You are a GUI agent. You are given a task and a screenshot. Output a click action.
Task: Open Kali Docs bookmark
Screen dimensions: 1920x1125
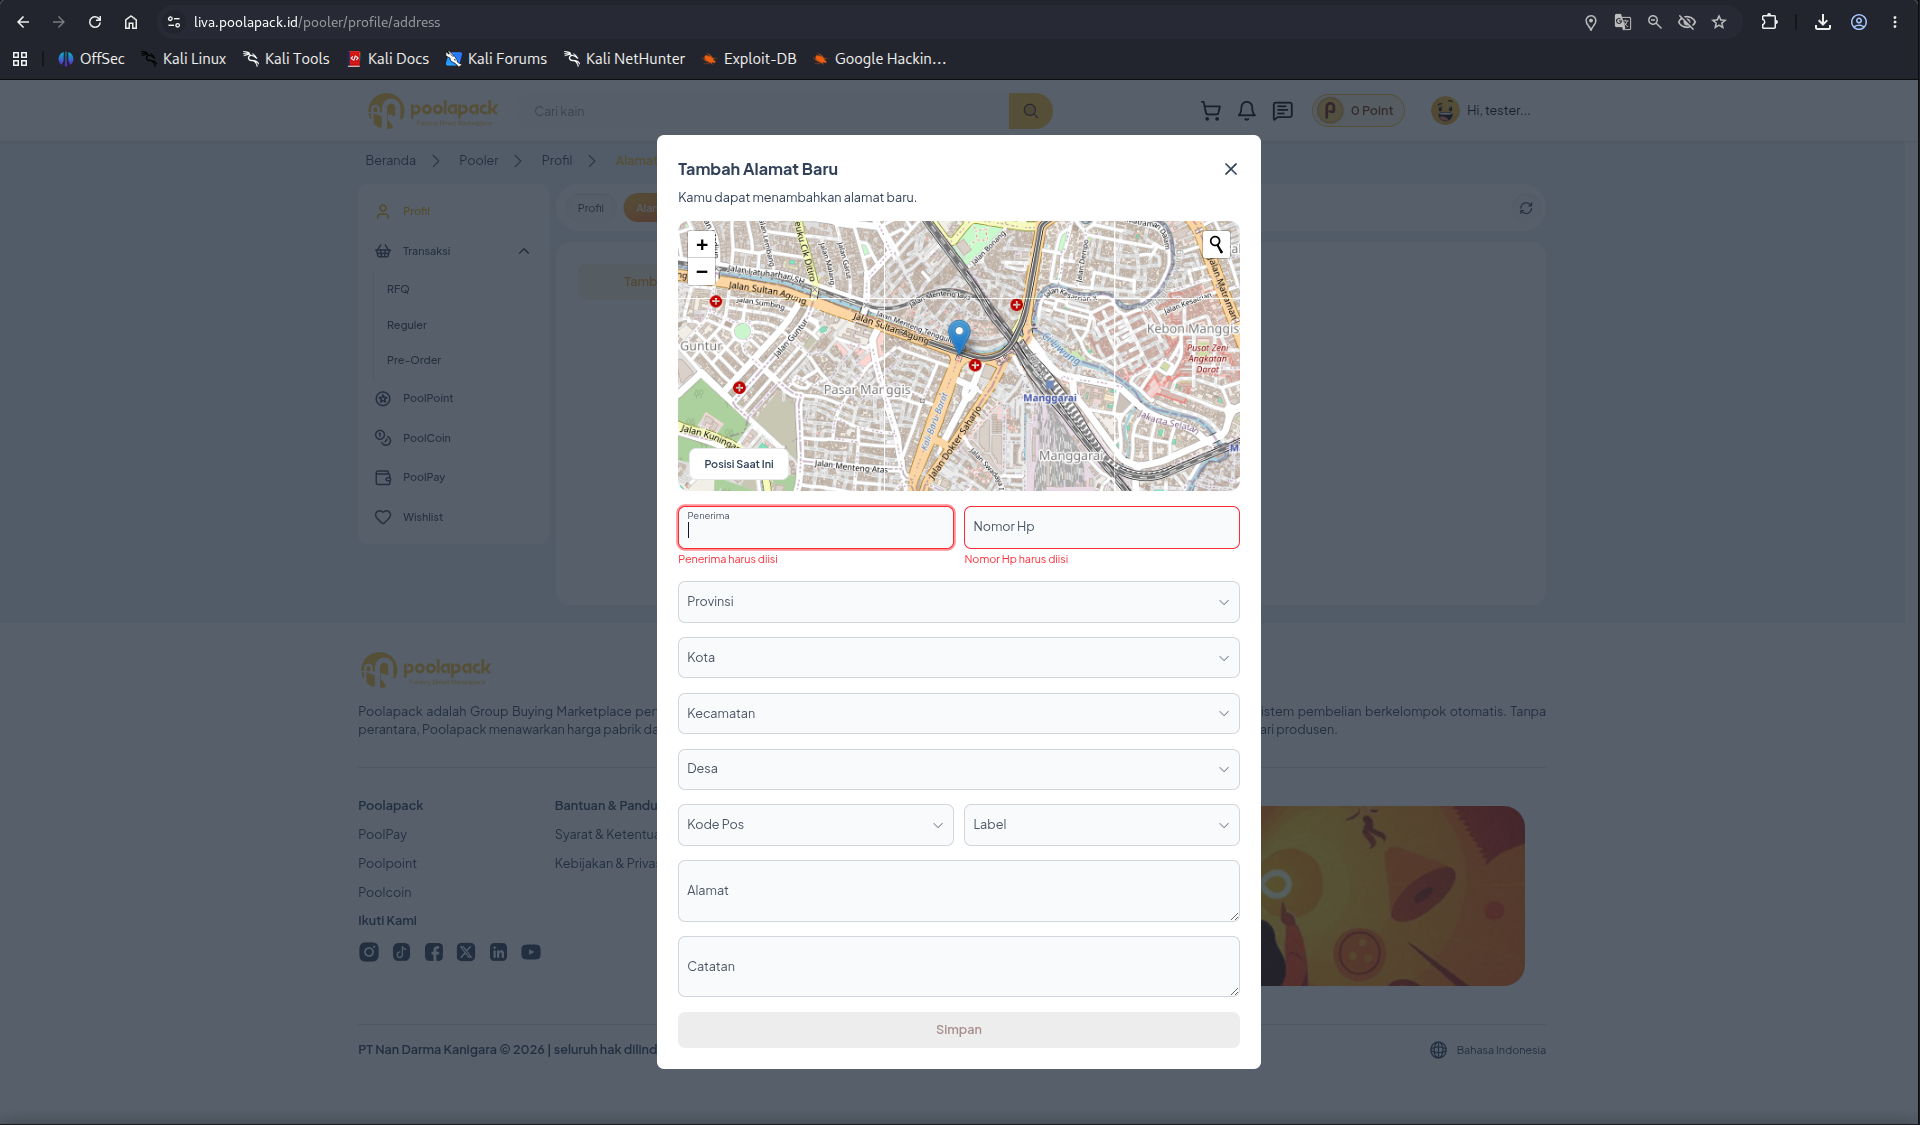tap(388, 59)
